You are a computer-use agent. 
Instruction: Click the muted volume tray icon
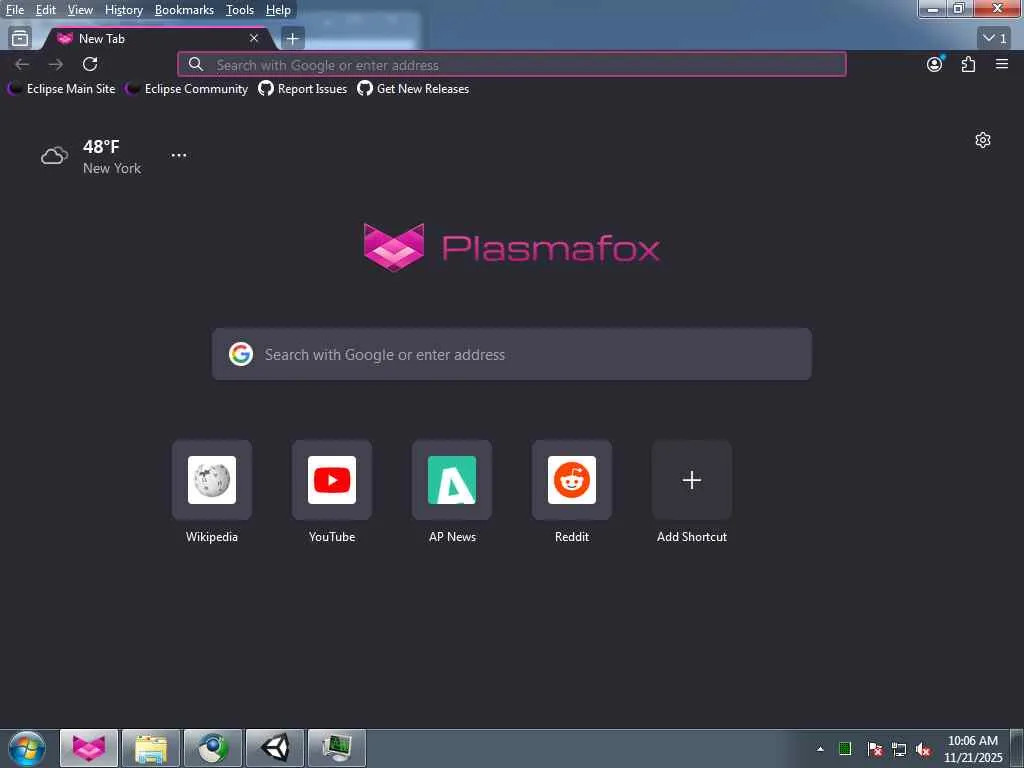[x=923, y=749]
